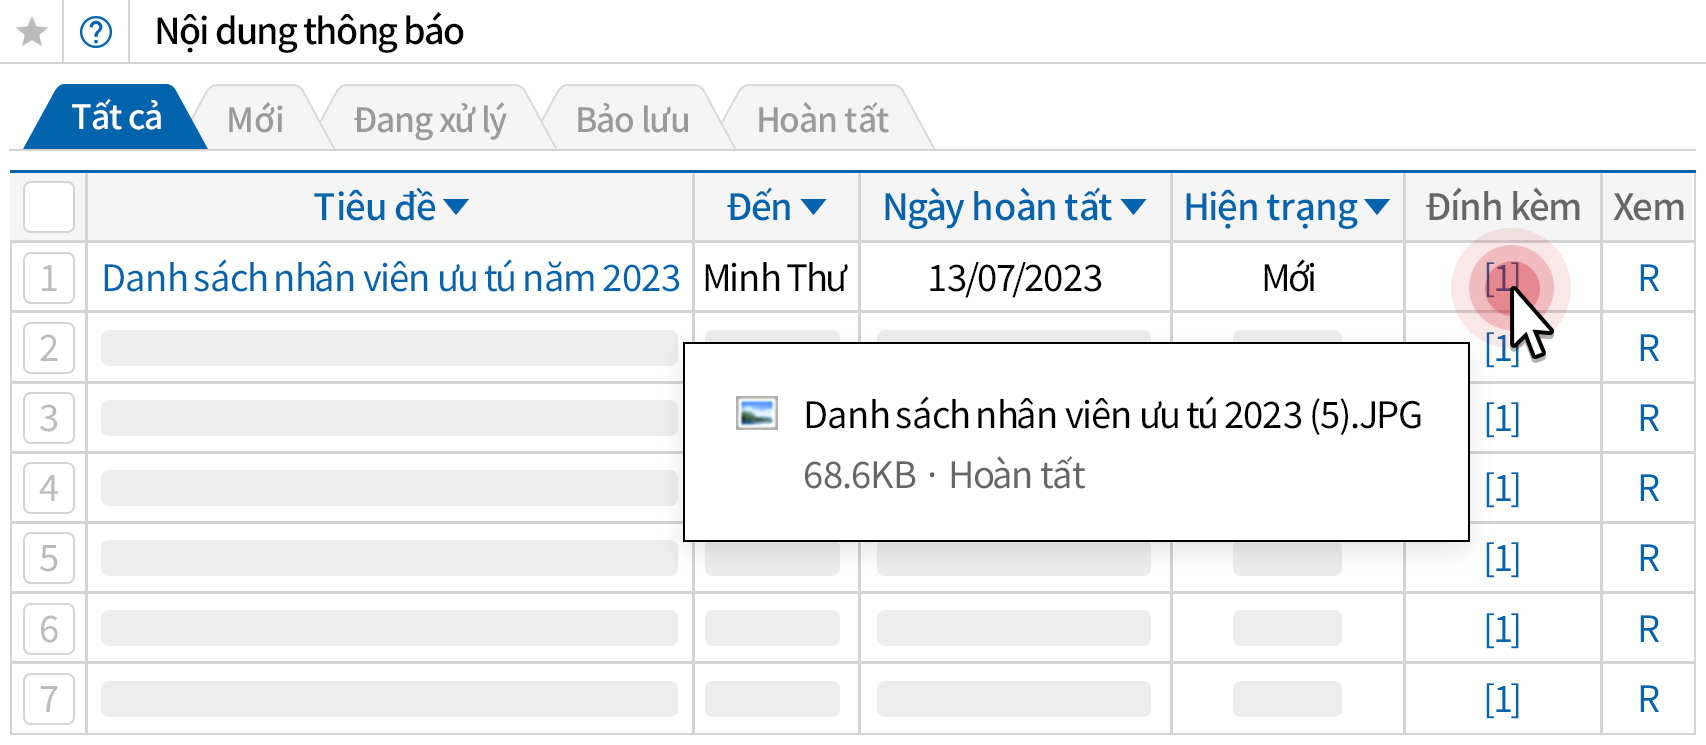Click R view icon in row 3
1706x745 pixels.
tap(1648, 418)
